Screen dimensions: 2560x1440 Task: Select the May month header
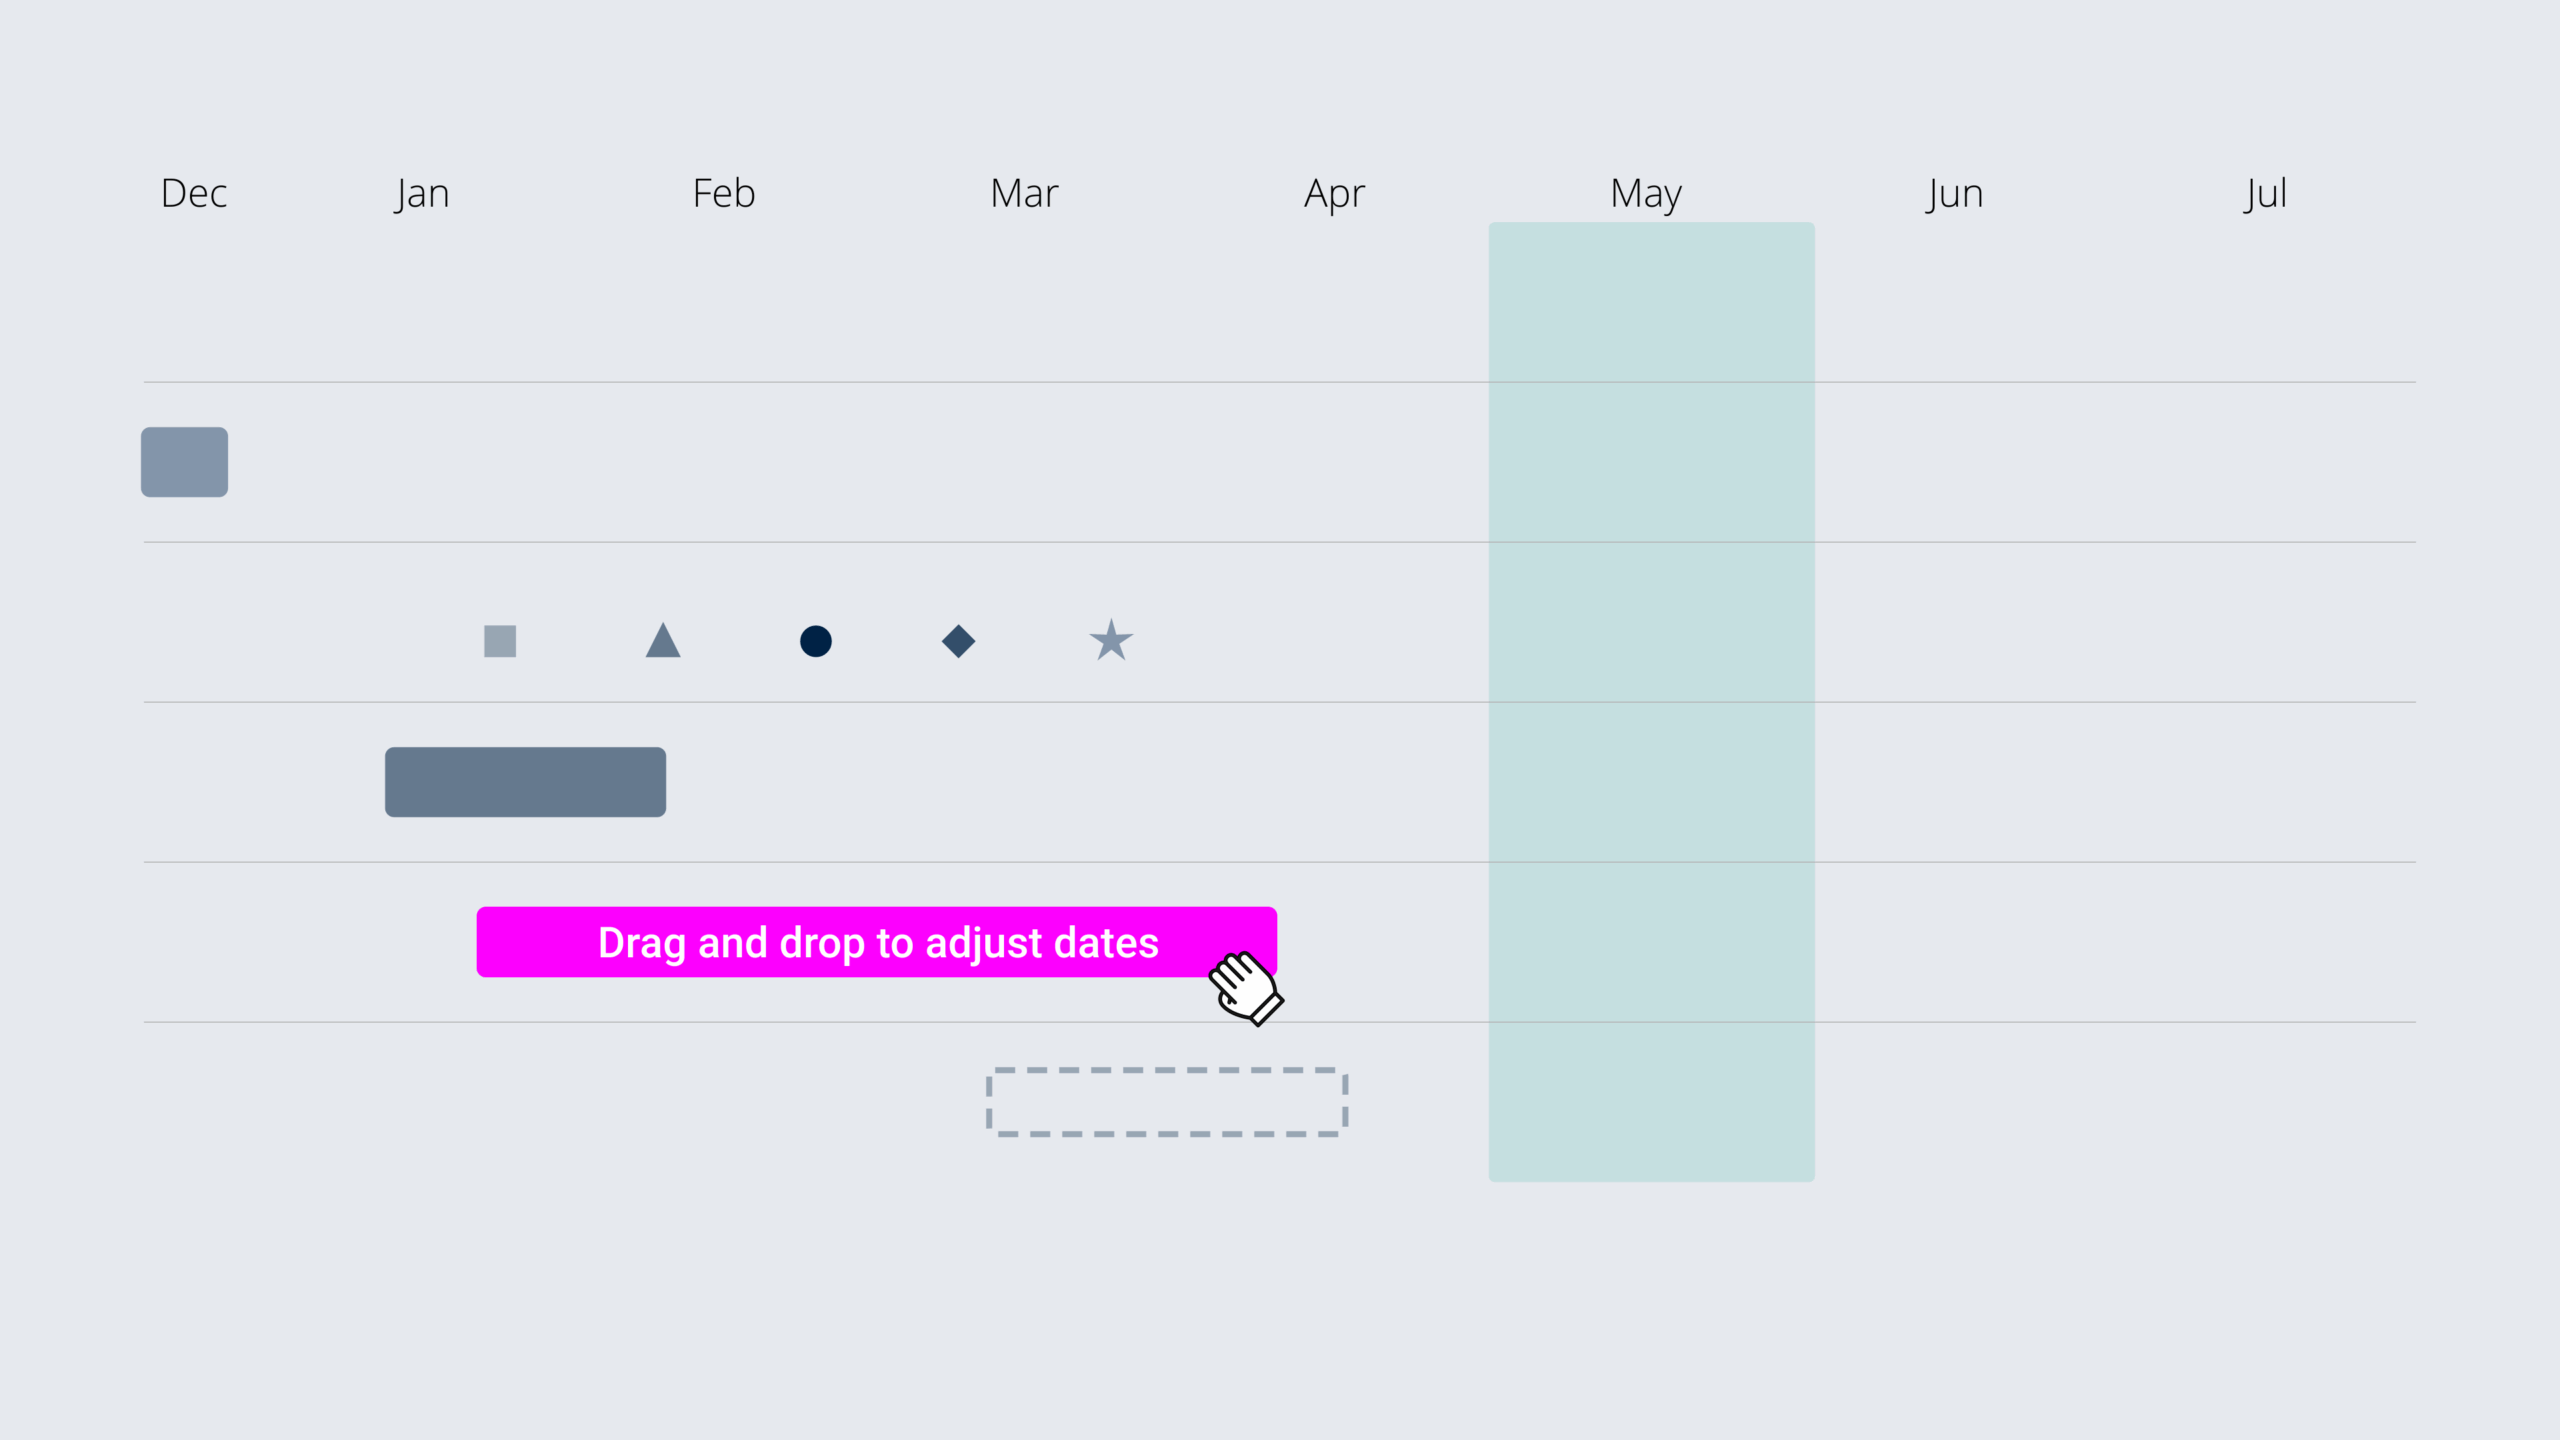point(1646,193)
